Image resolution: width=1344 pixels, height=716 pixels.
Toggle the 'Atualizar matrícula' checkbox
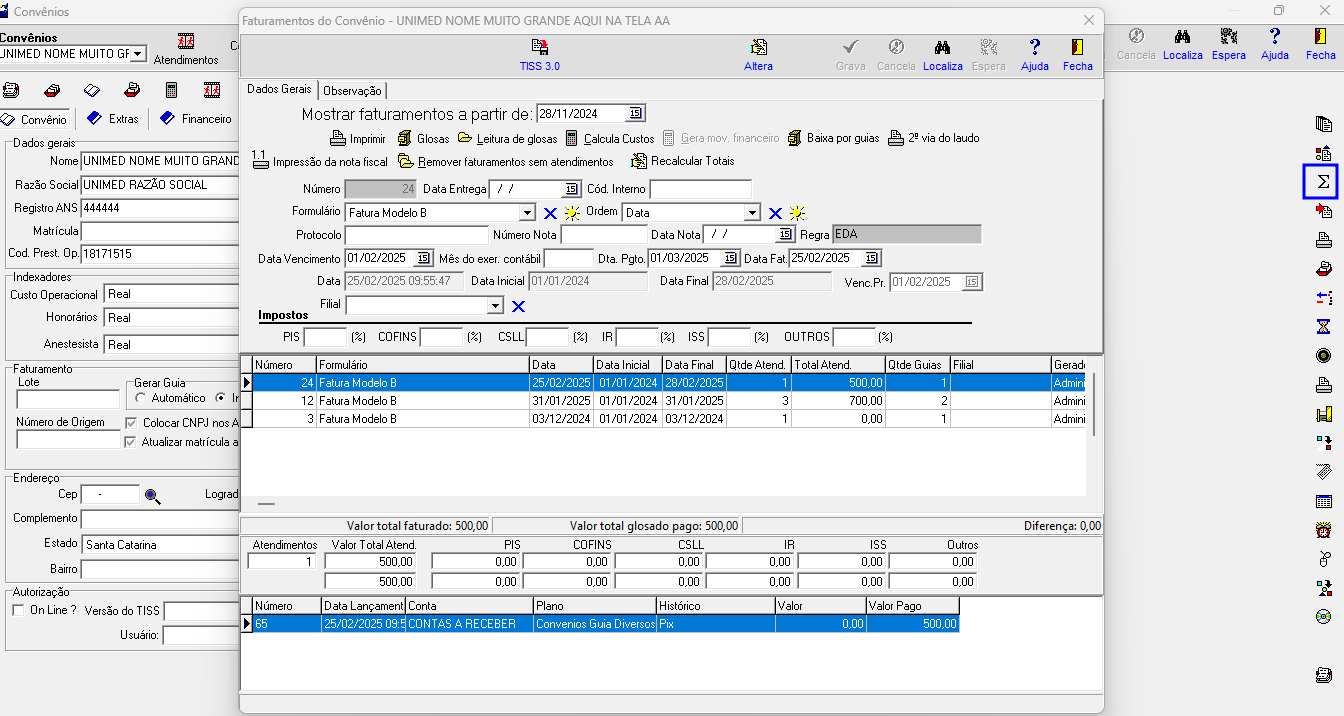pos(130,442)
